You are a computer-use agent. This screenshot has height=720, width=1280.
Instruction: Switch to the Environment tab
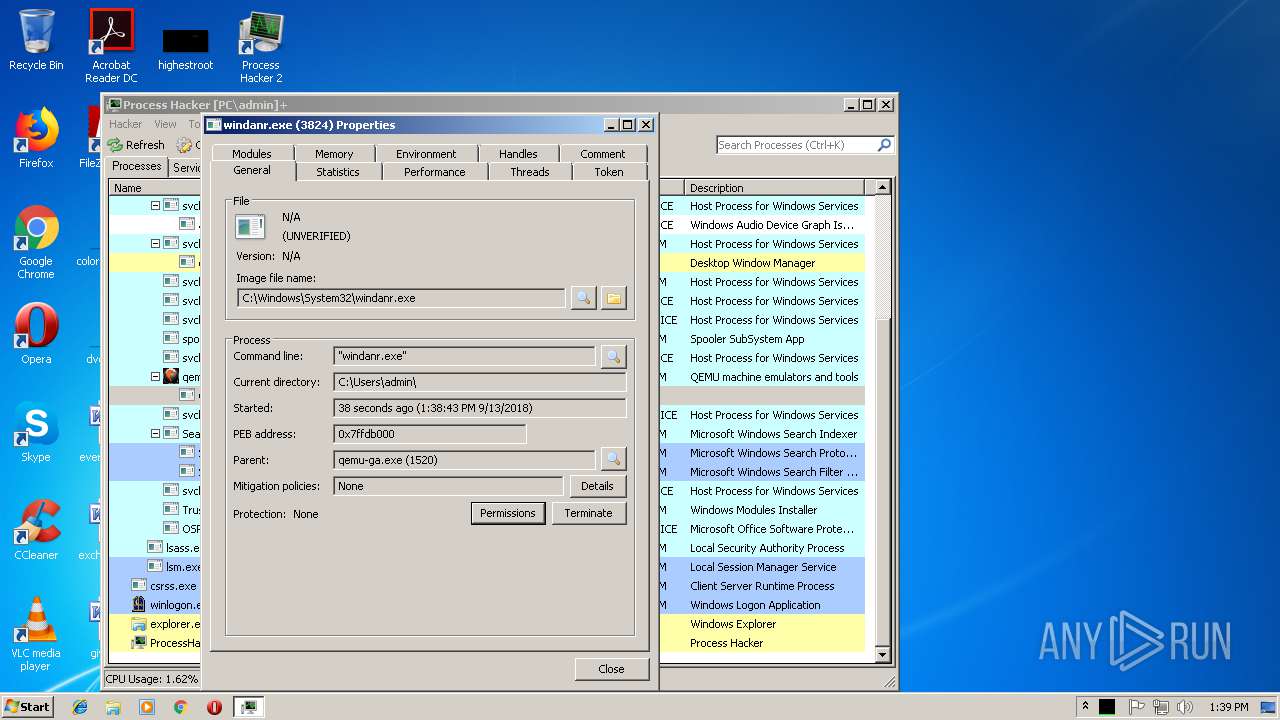click(x=426, y=154)
